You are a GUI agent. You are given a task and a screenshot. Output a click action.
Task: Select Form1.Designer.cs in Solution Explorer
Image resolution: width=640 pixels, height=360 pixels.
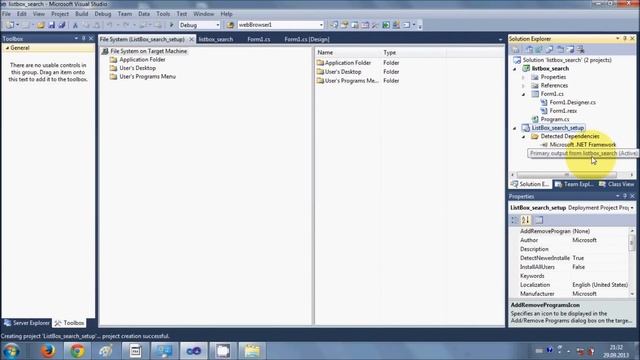pos(573,102)
